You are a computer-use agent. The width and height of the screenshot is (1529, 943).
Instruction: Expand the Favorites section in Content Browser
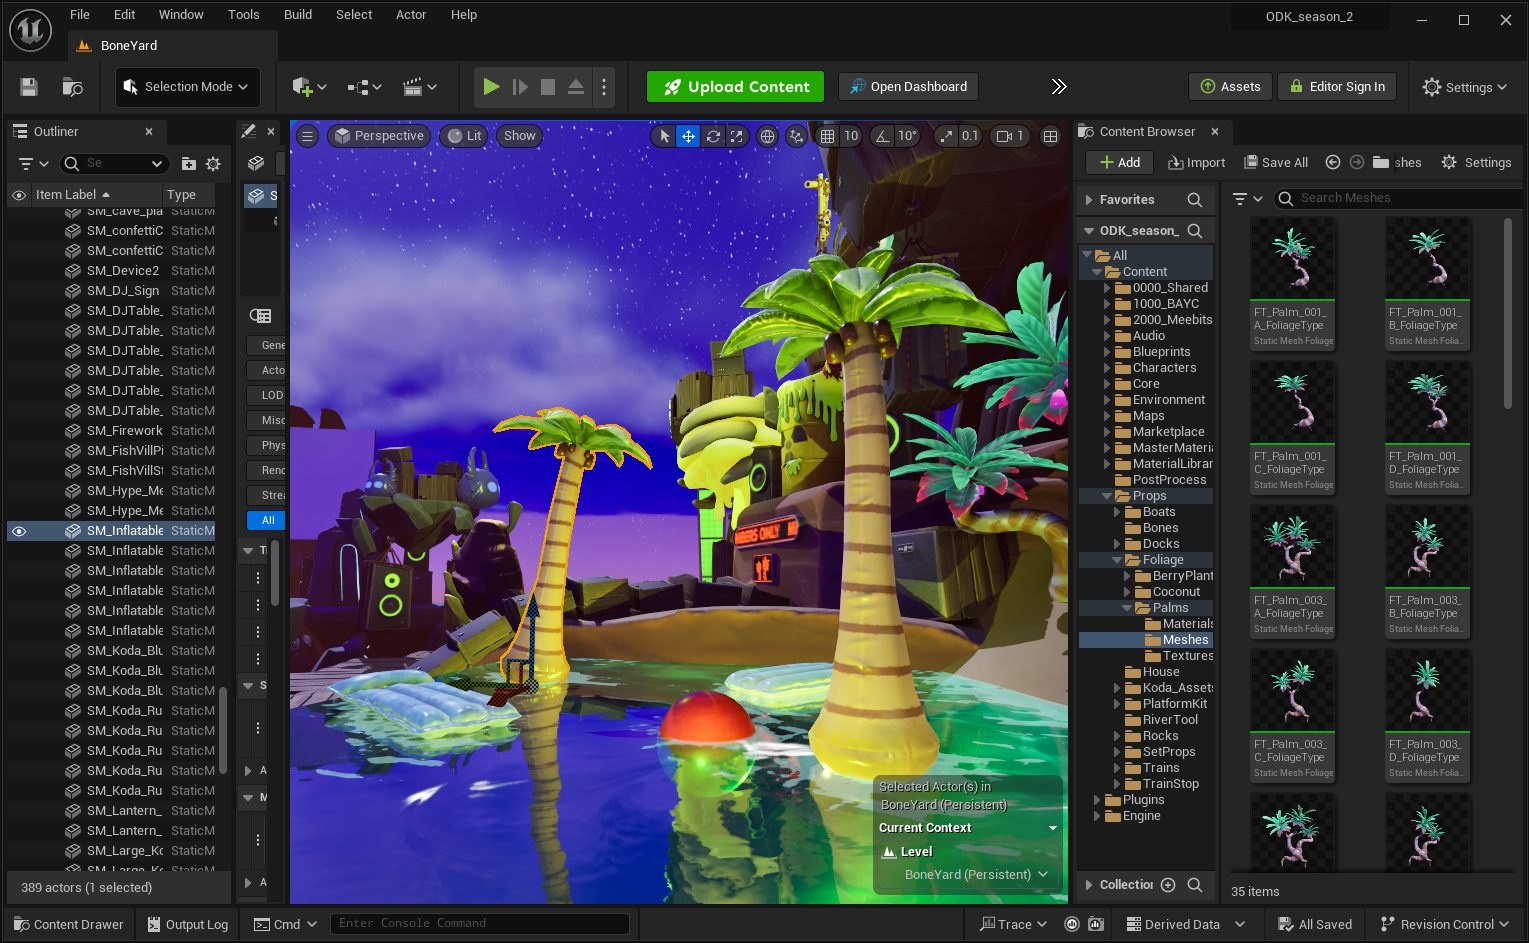(1089, 200)
